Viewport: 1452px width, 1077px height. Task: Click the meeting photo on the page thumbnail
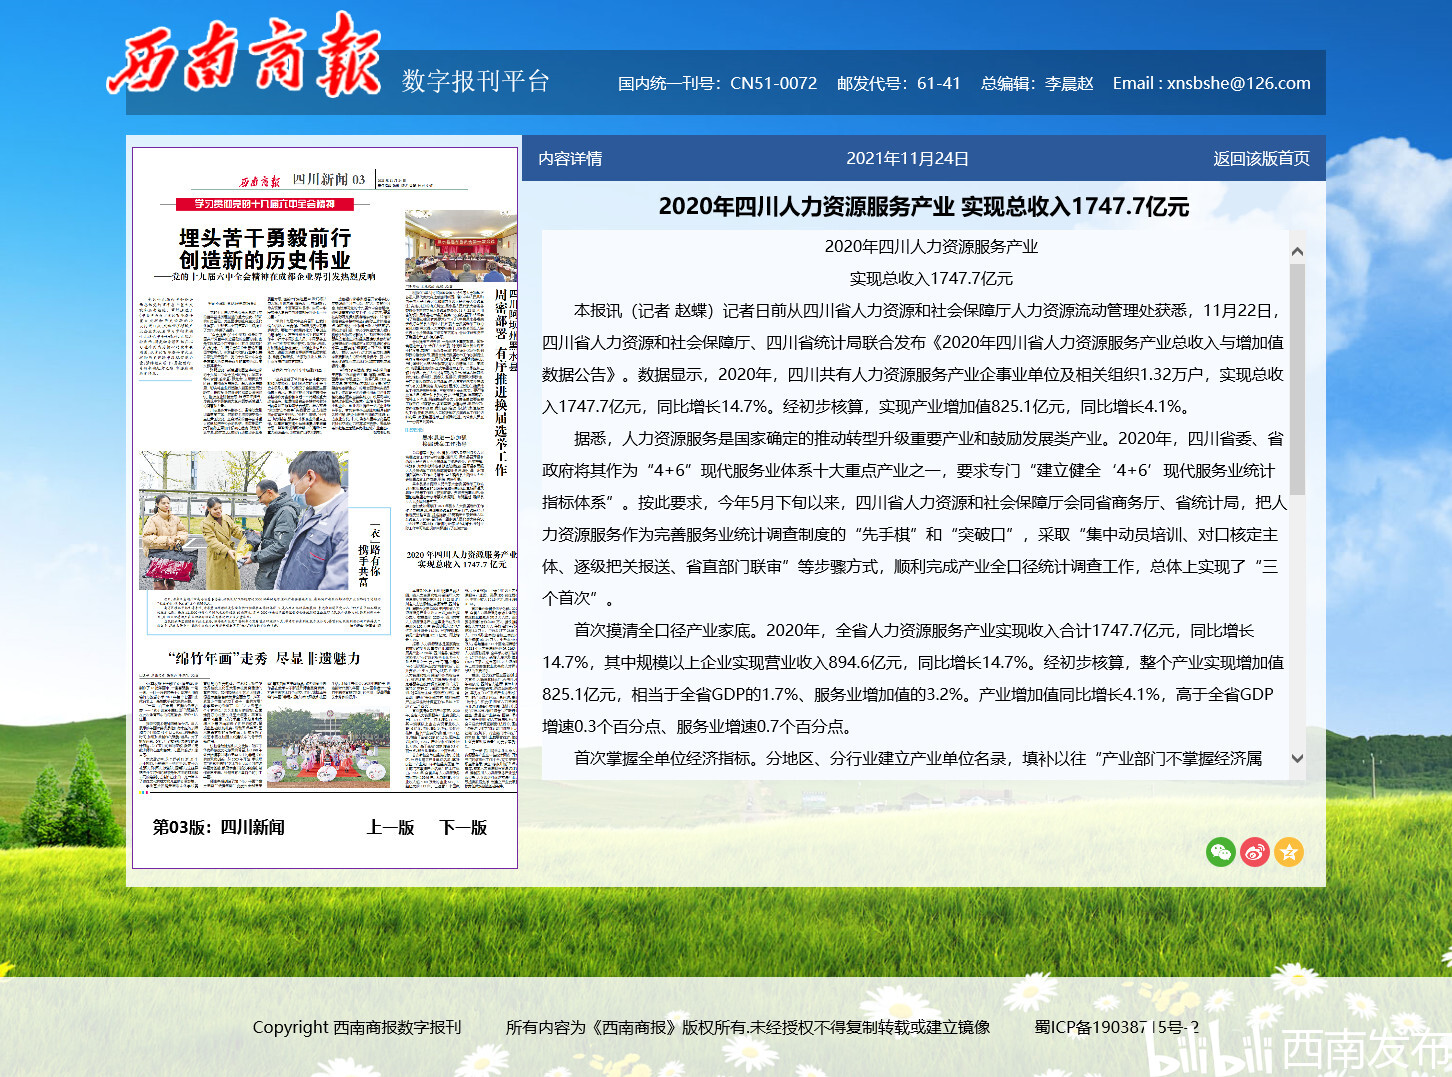click(x=461, y=246)
